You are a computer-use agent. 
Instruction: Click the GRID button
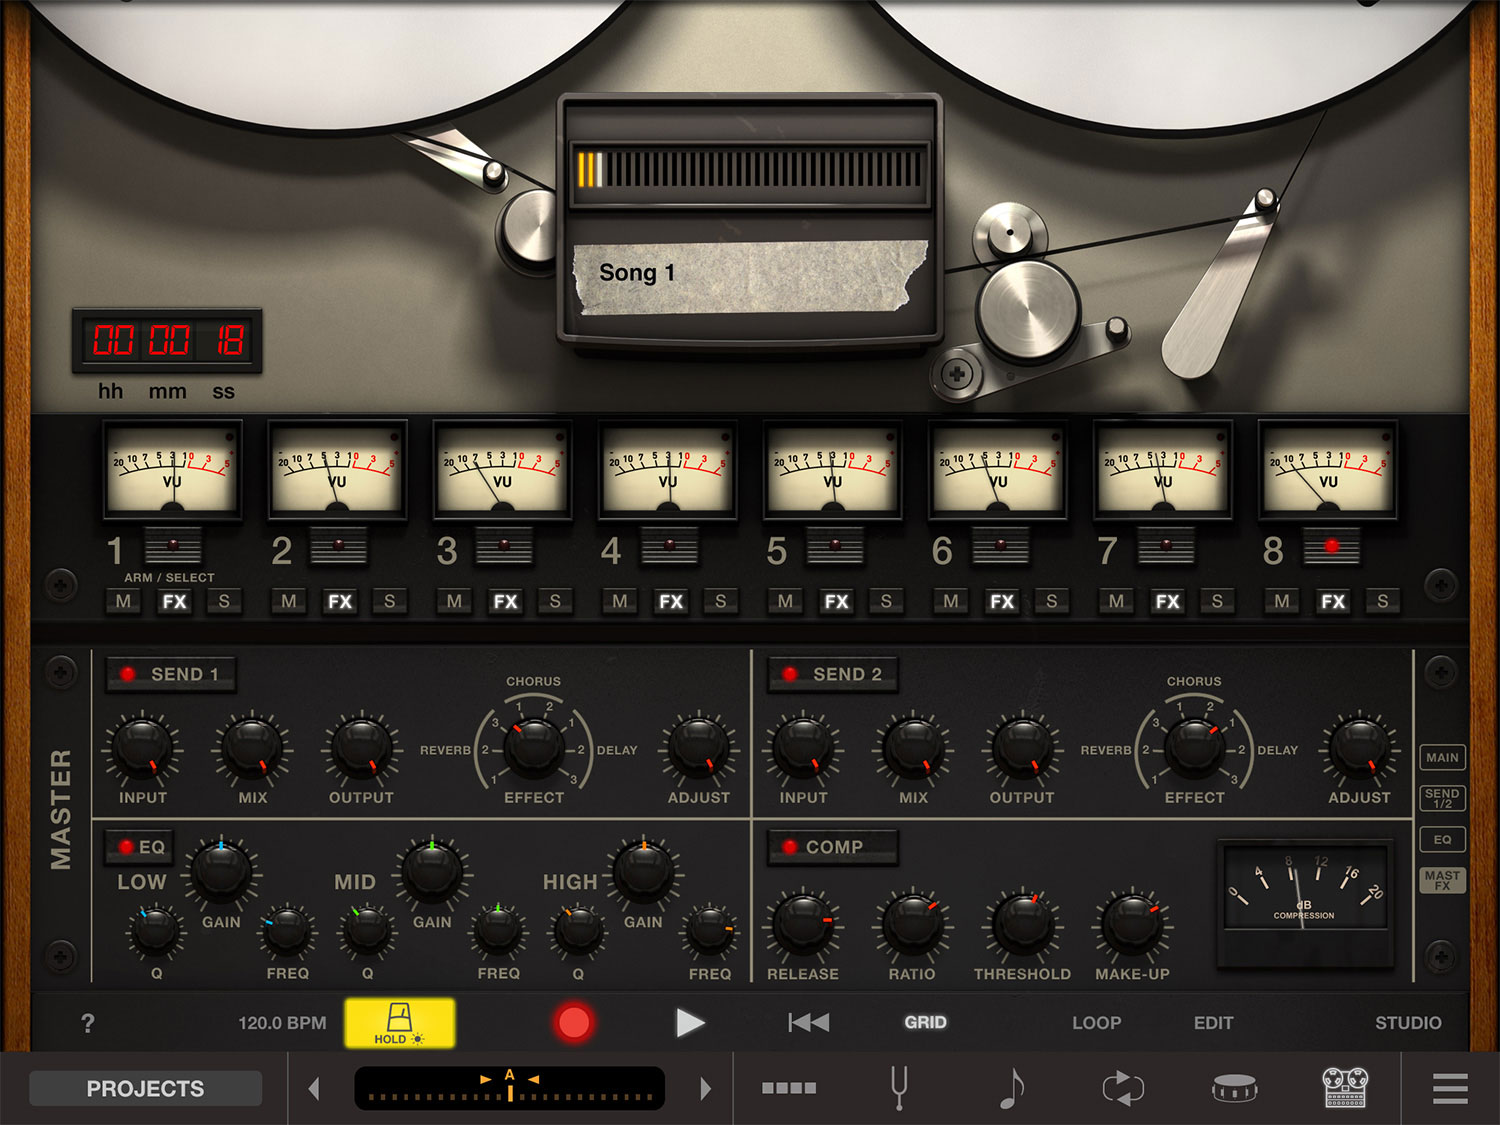point(925,1022)
